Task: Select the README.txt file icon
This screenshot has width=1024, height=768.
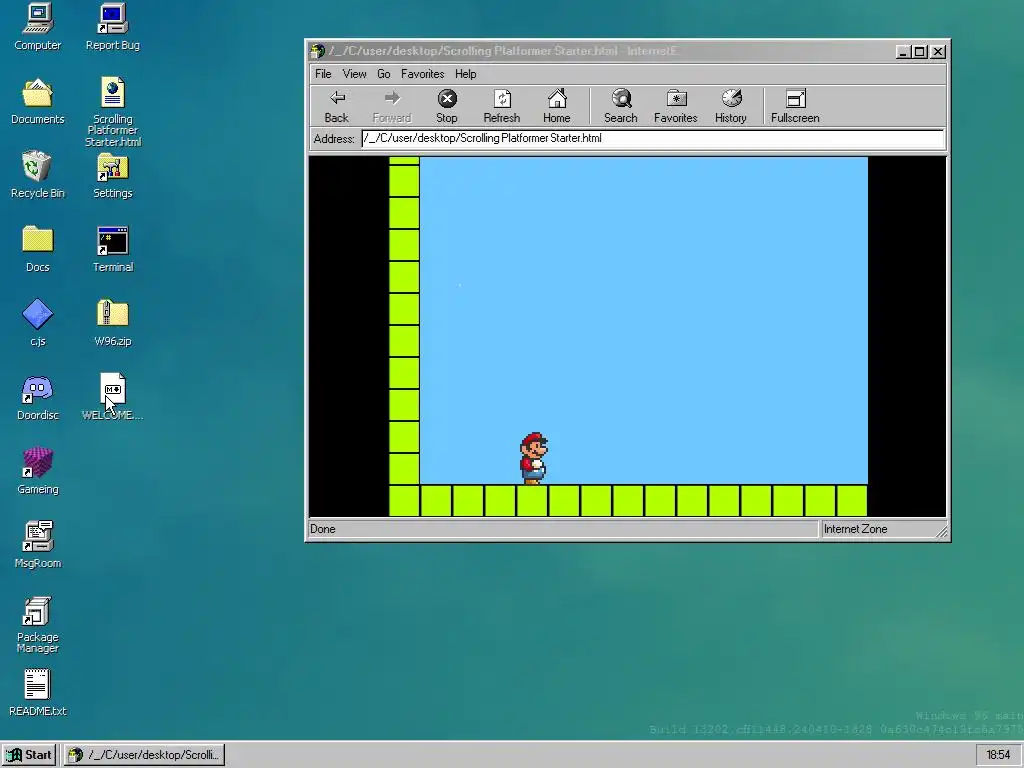Action: pyautogui.click(x=38, y=693)
